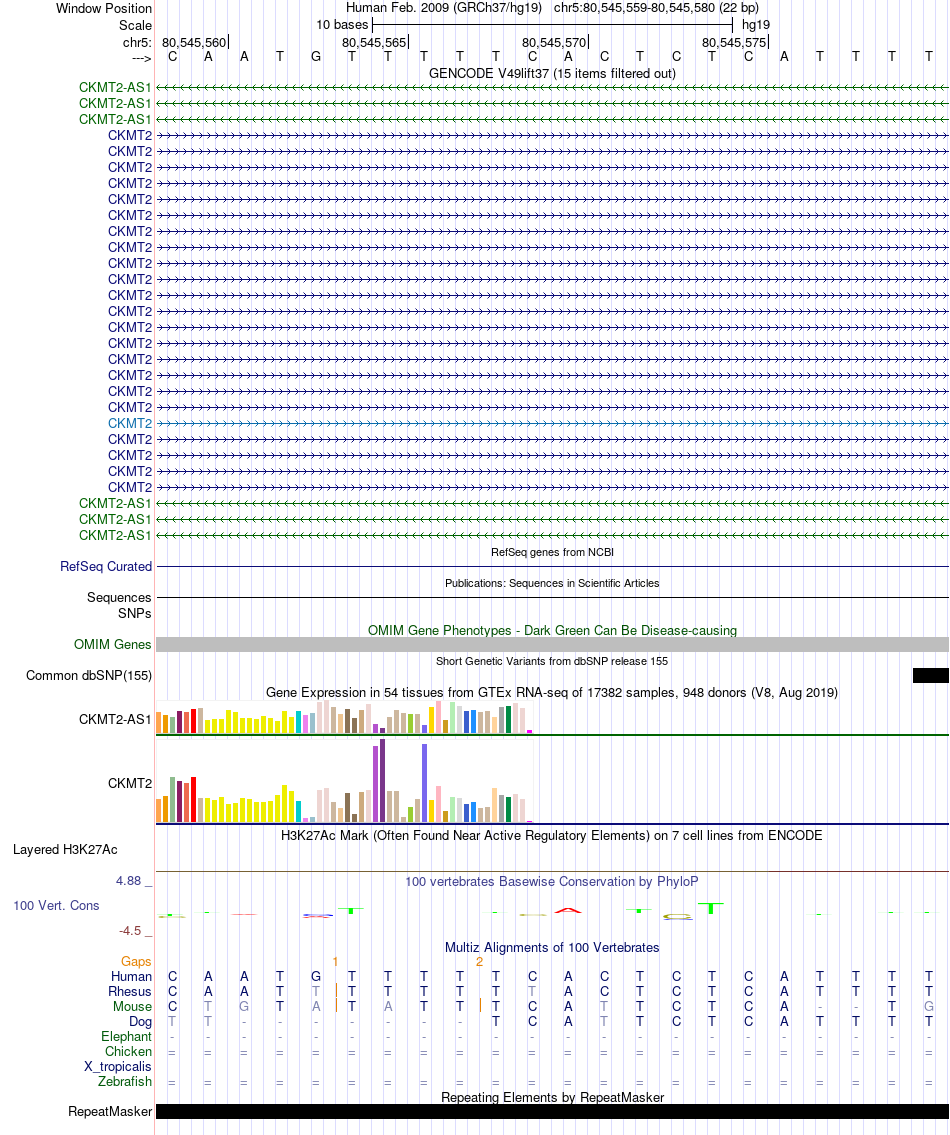
Task: Open OMIM Gene Phenotypes track title
Action: (x=552, y=630)
